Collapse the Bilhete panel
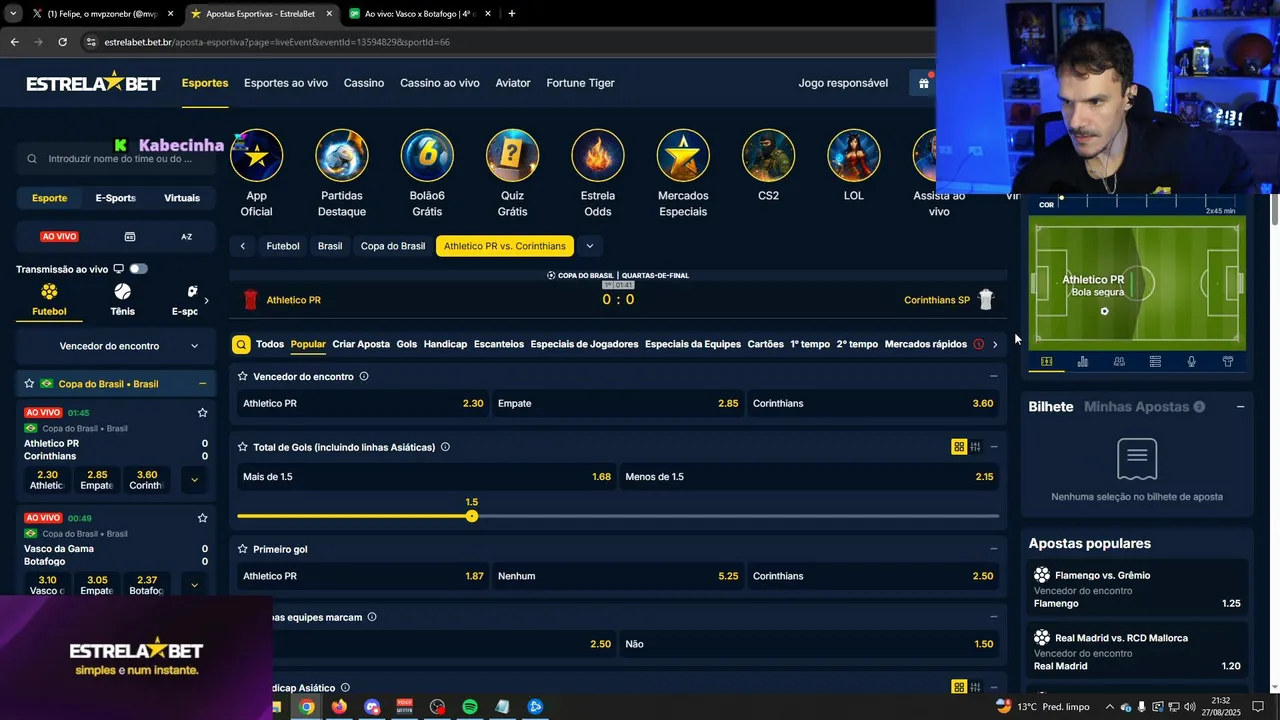The width and height of the screenshot is (1280, 720). [x=1241, y=407]
